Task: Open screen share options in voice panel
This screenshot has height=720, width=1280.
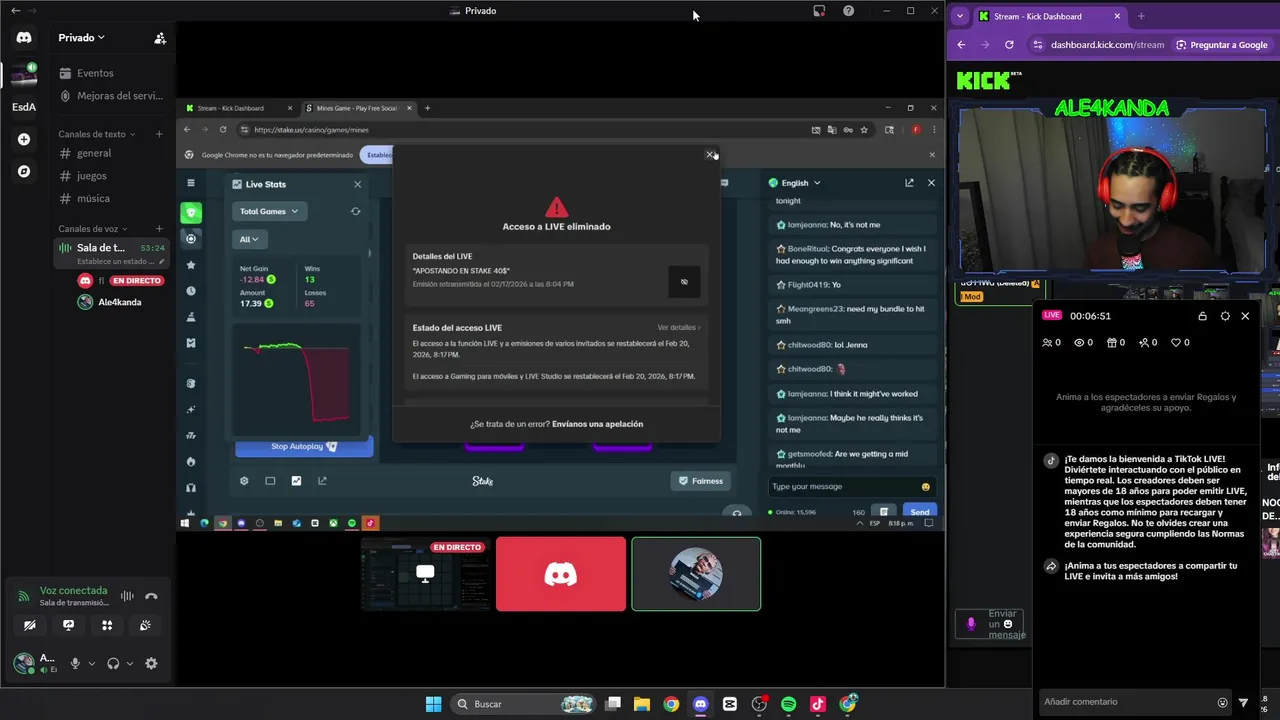Action: 68,625
